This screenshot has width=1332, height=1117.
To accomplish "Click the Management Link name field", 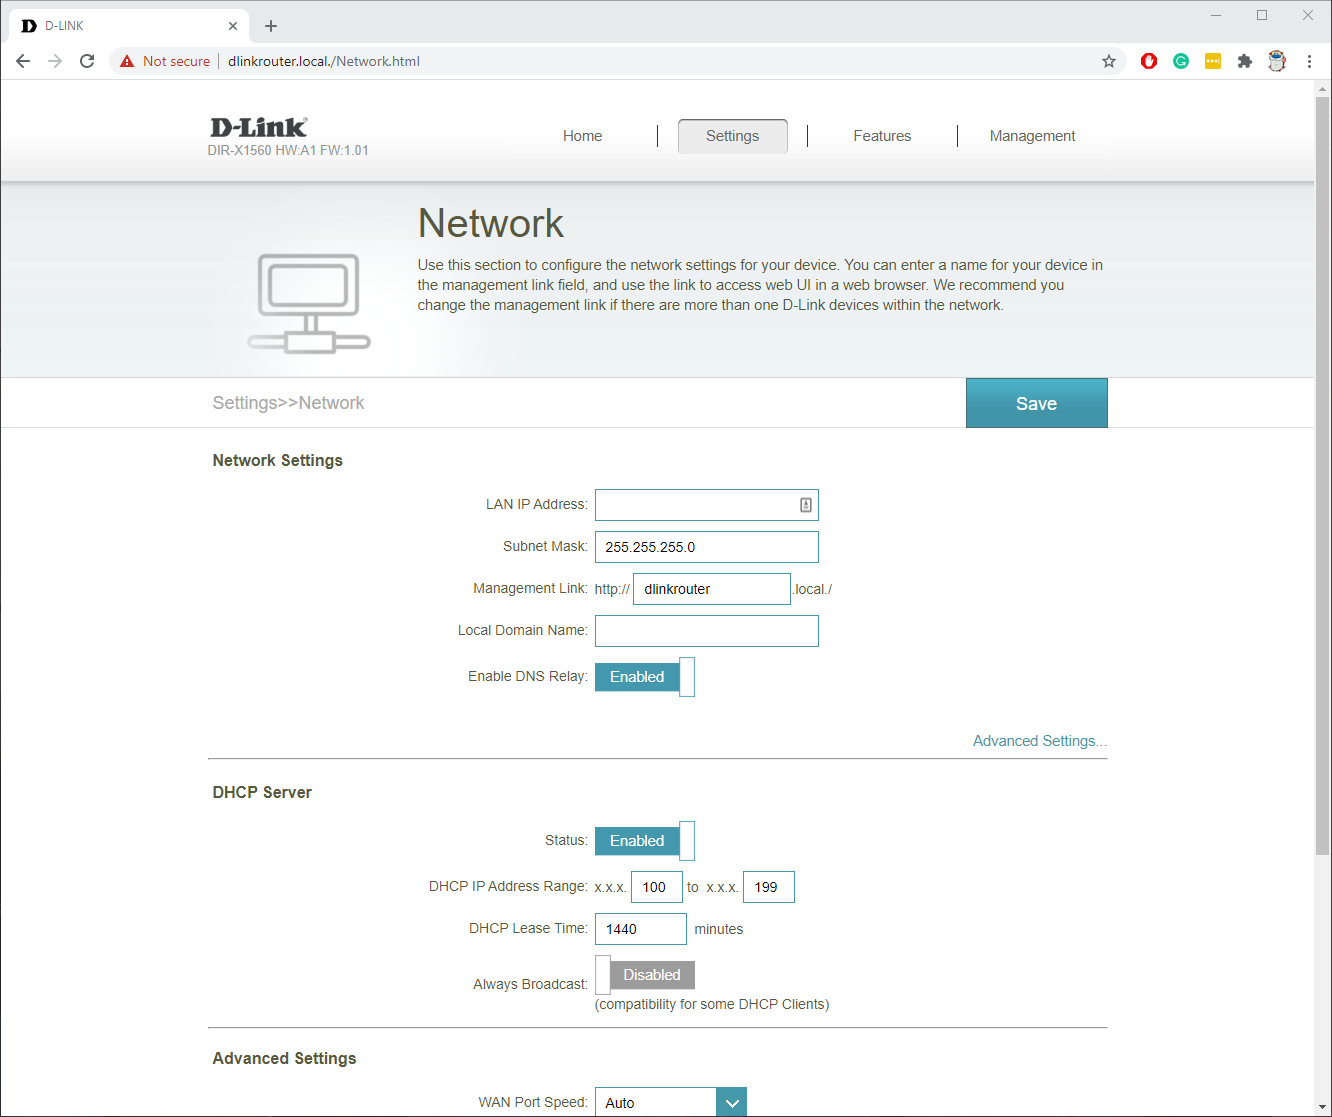I will coord(712,589).
